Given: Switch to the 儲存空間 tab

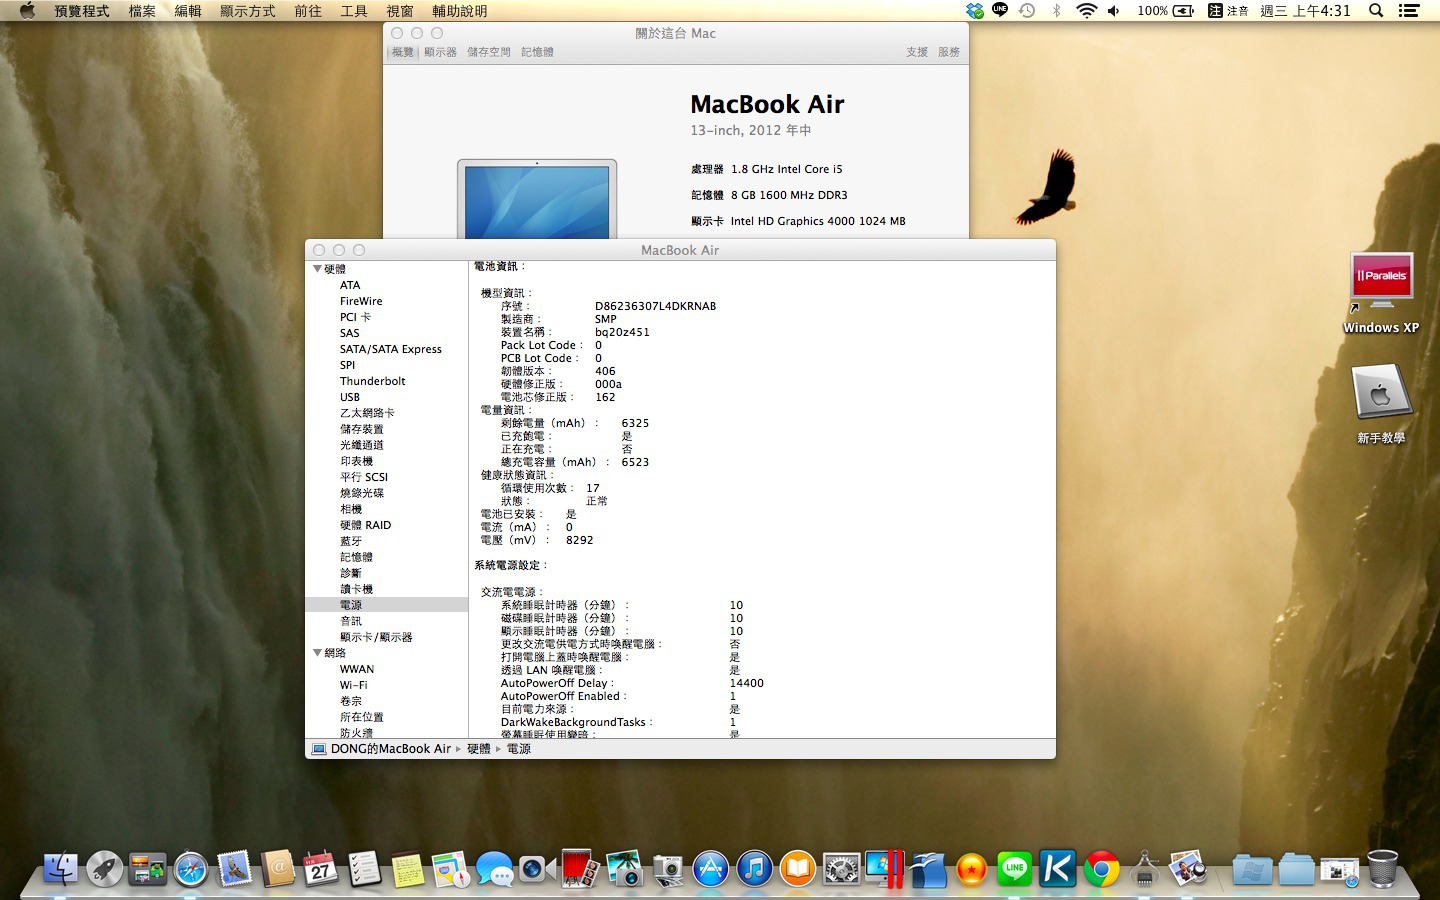Looking at the screenshot, I should pyautogui.click(x=488, y=52).
